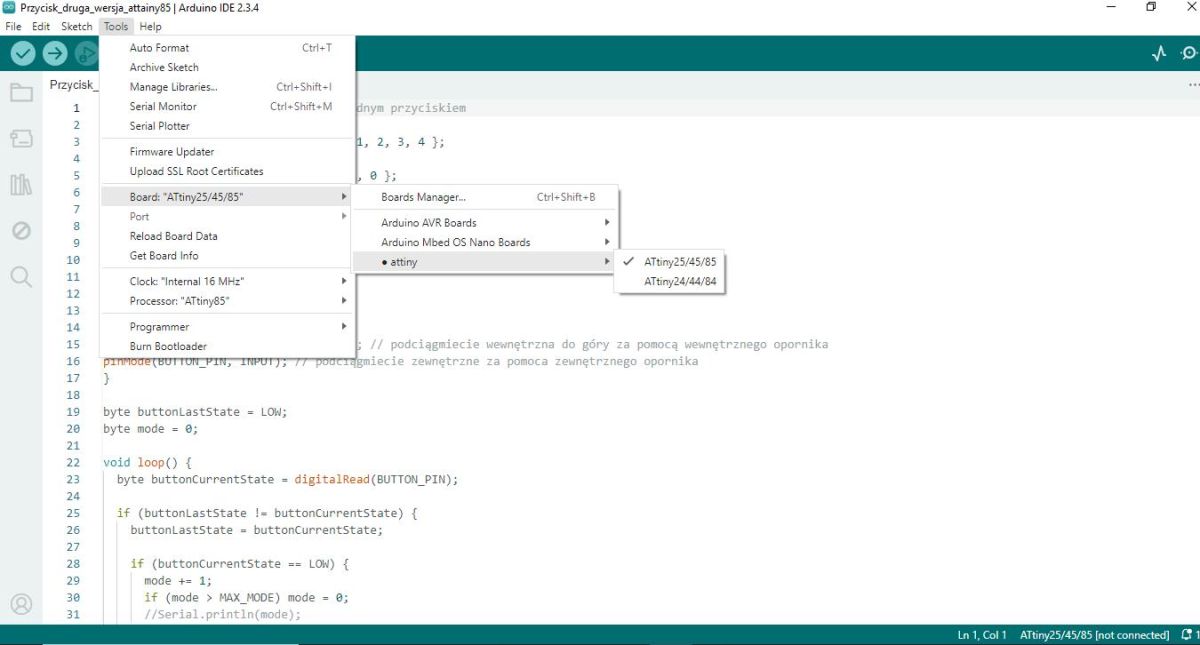The image size is (1200, 645).
Task: Open the Edit menu
Action: pos(41,27)
